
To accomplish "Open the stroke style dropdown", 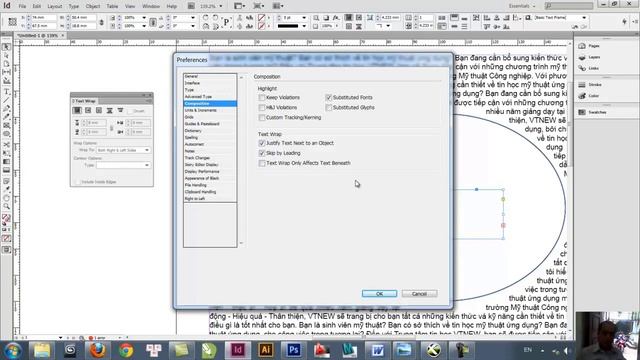I will click(304, 26).
